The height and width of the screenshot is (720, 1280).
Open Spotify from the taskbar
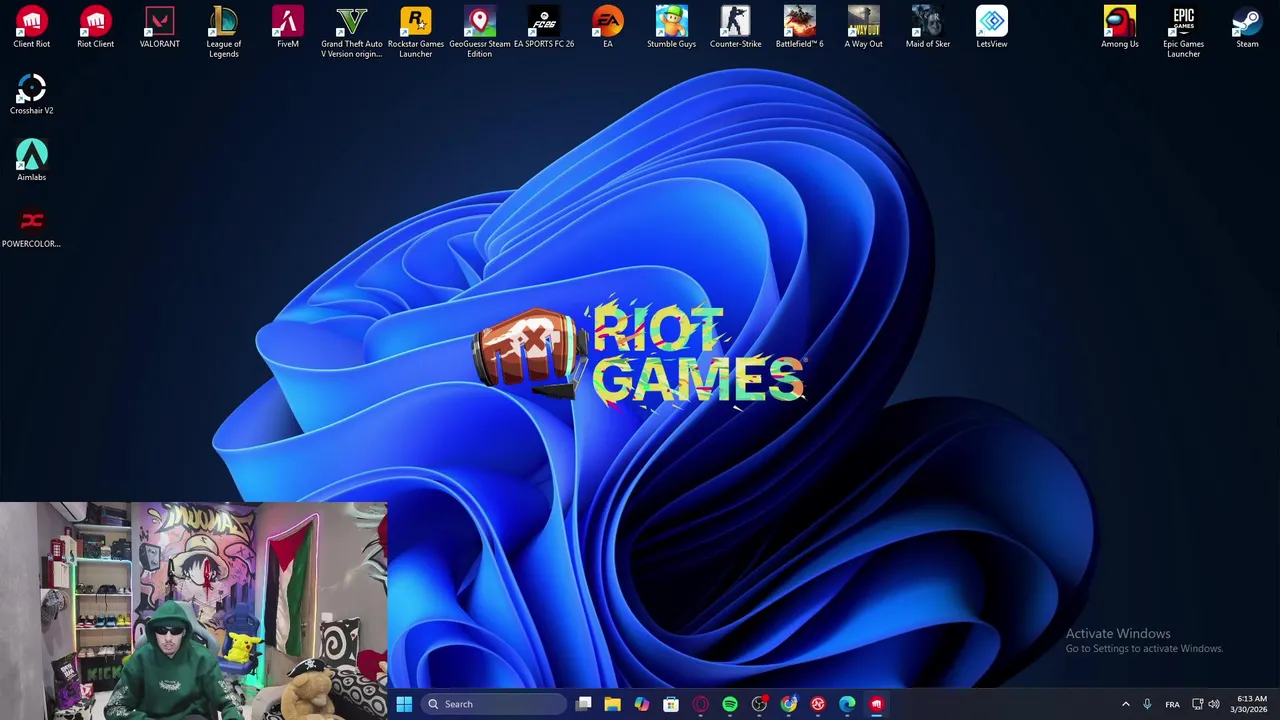pos(730,704)
